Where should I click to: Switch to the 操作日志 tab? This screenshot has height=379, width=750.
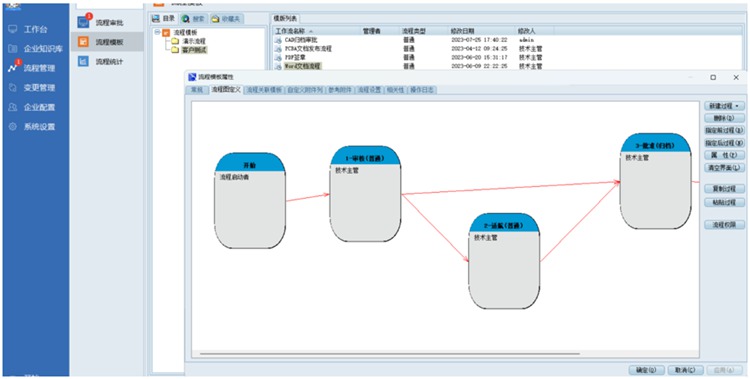pos(422,89)
